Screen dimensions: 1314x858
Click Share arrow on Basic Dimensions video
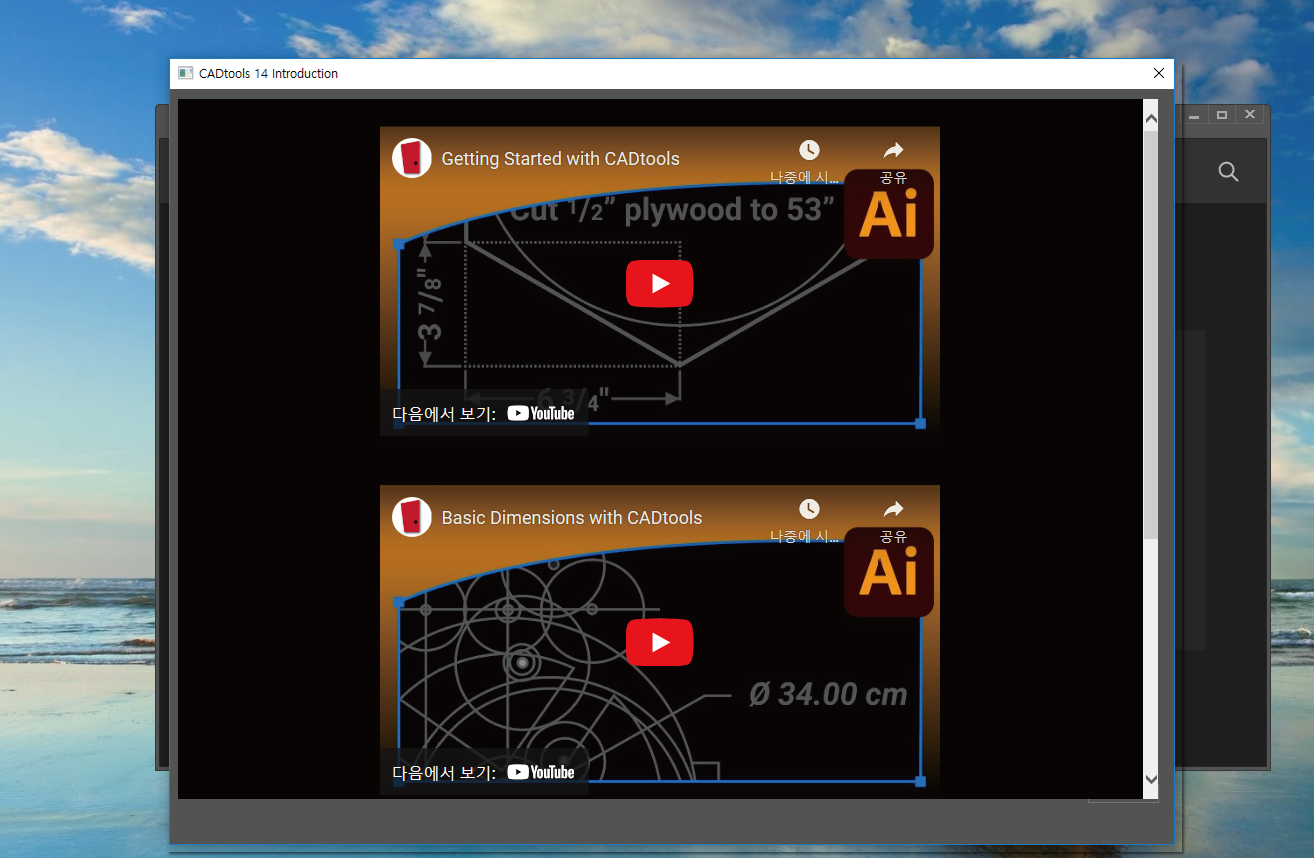point(893,509)
